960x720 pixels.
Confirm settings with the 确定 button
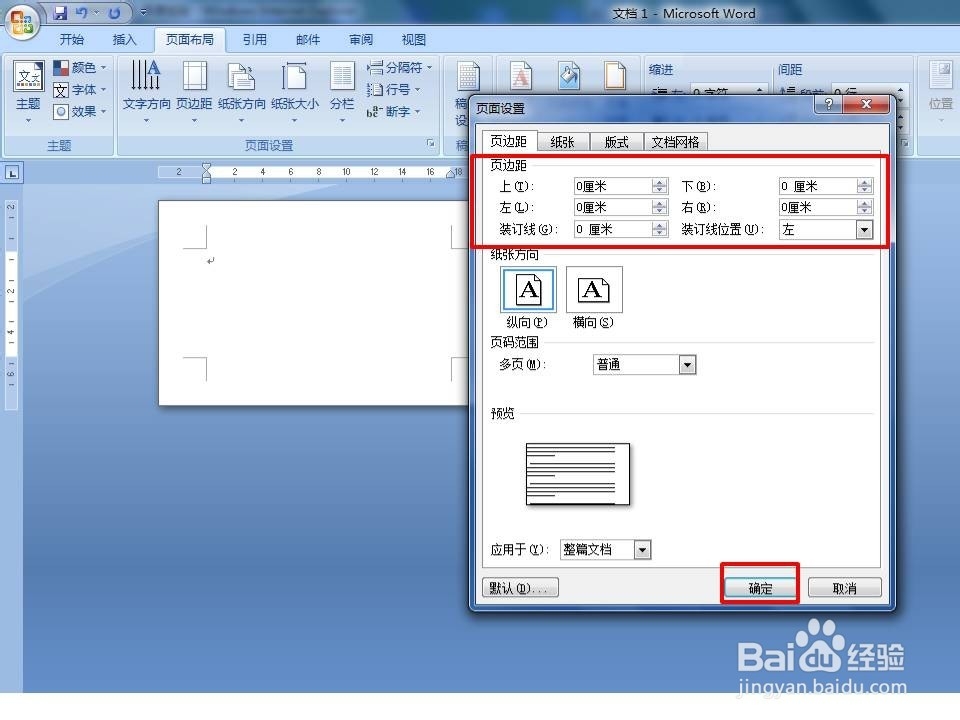(x=760, y=587)
